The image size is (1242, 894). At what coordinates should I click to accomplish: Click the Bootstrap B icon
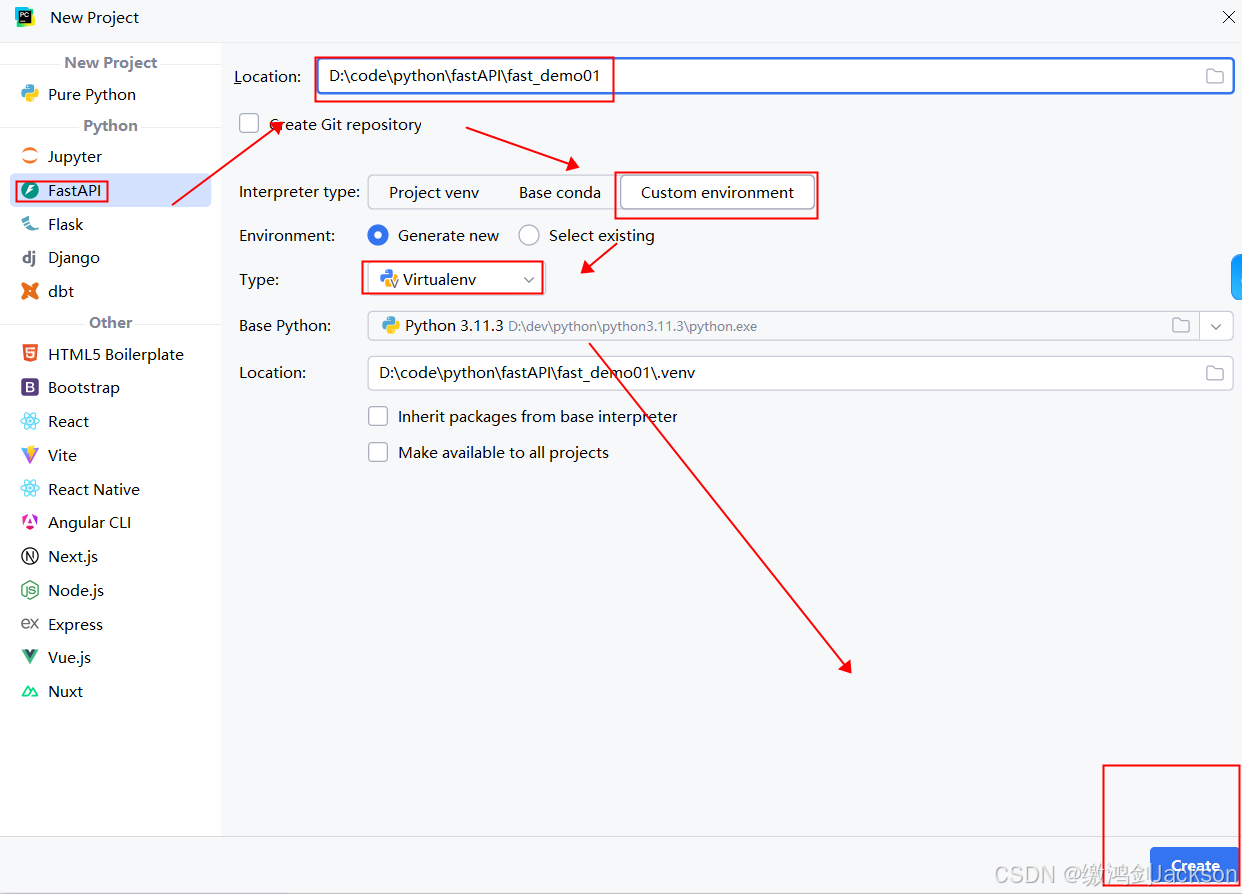pos(30,387)
